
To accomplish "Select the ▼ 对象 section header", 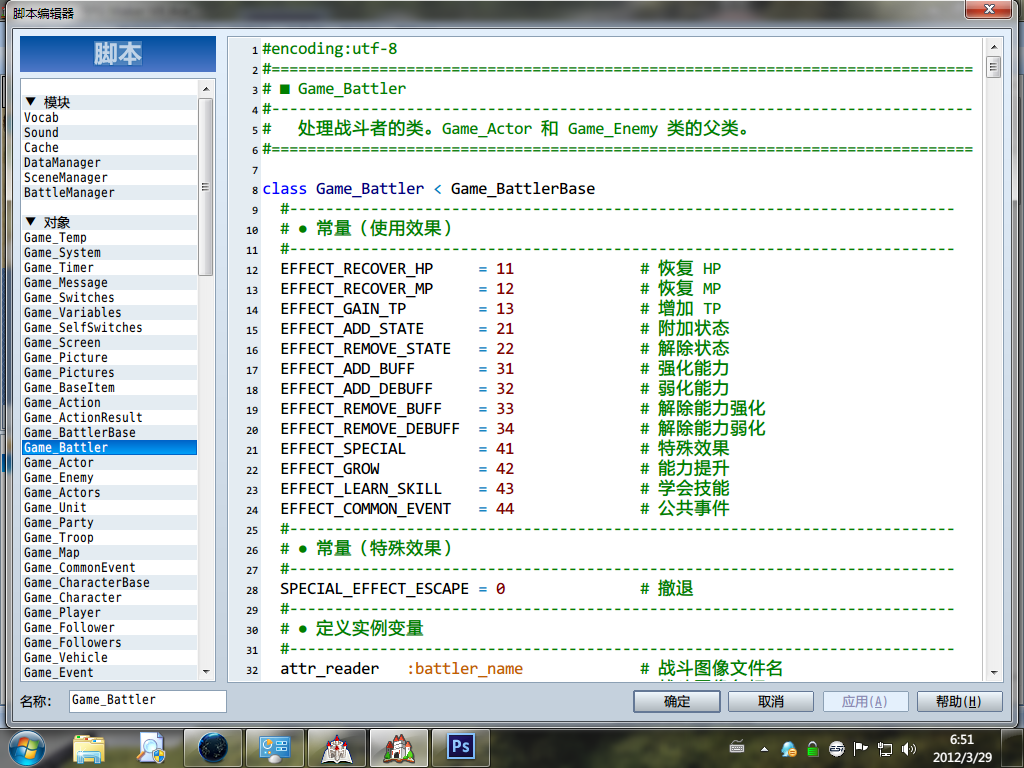I will (x=109, y=223).
